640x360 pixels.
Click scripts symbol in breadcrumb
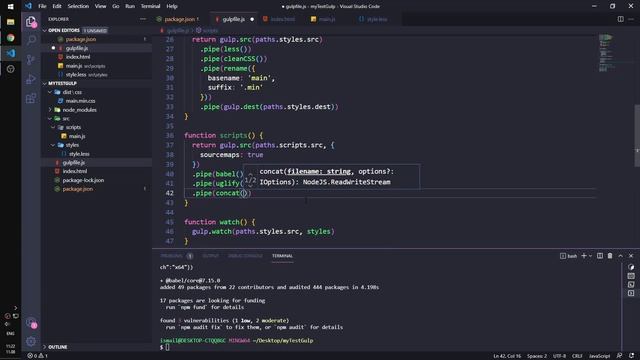coord(207,31)
